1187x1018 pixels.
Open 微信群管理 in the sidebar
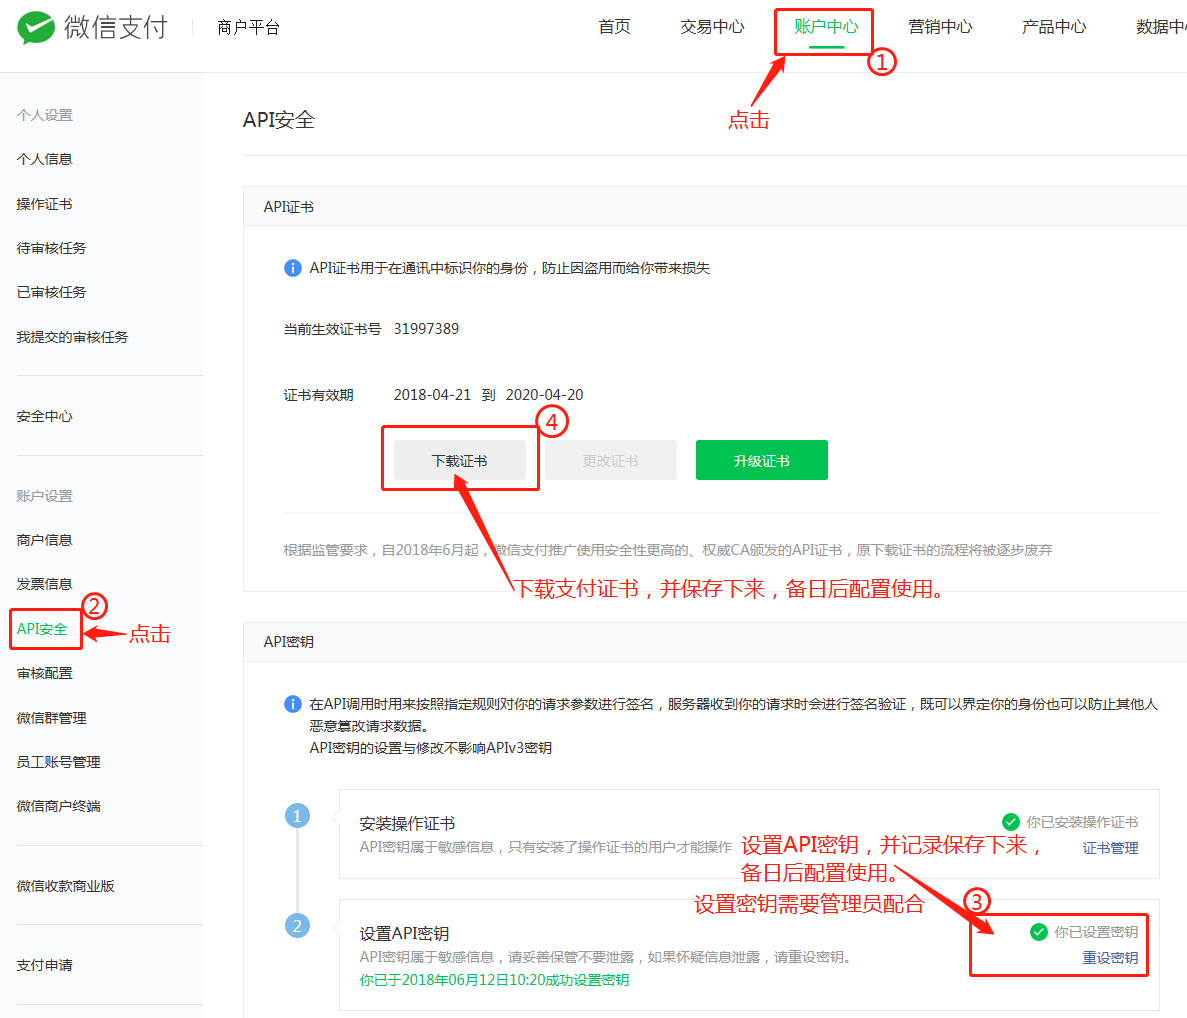pos(51,718)
